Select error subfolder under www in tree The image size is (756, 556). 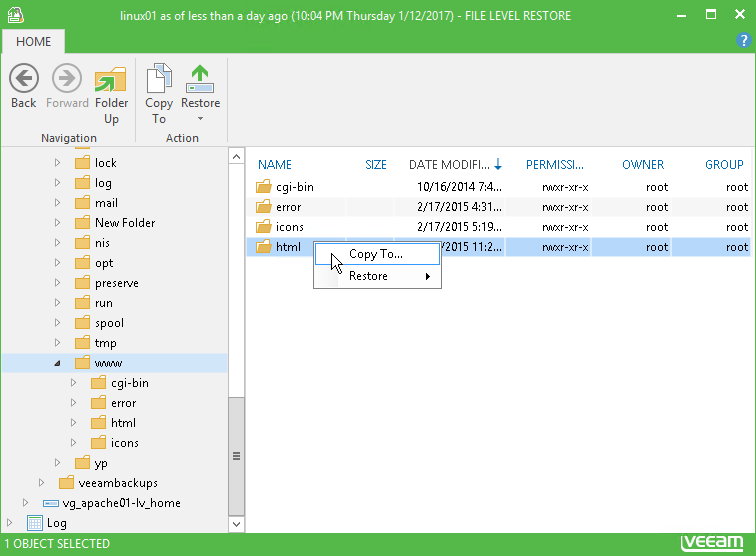tap(123, 403)
